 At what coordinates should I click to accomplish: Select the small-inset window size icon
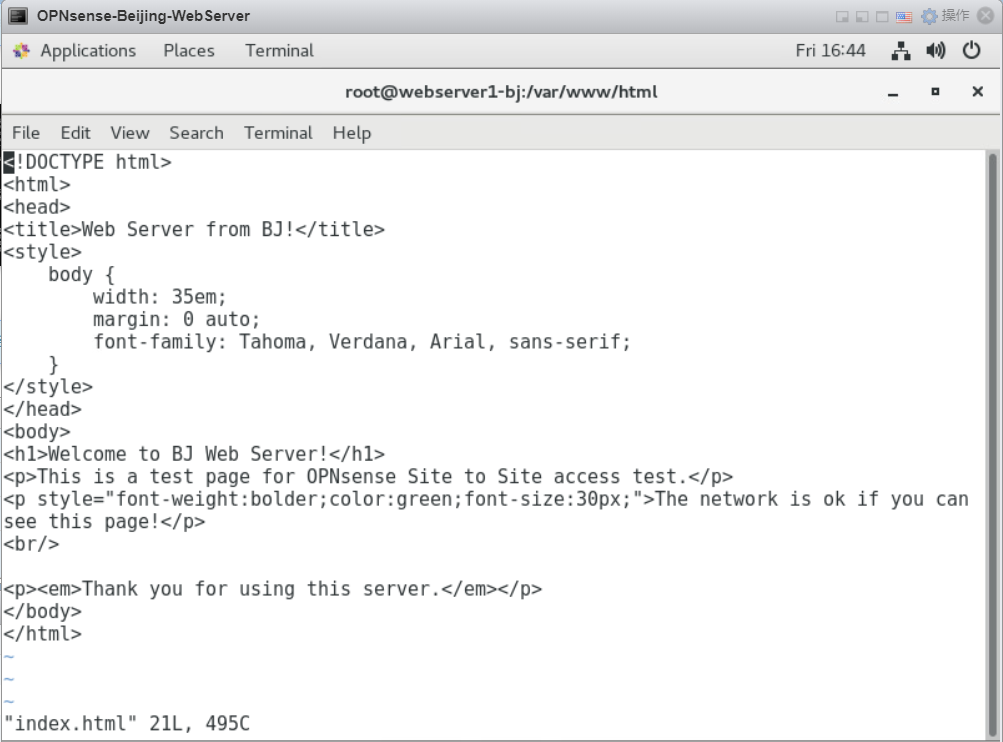pyautogui.click(x=842, y=17)
